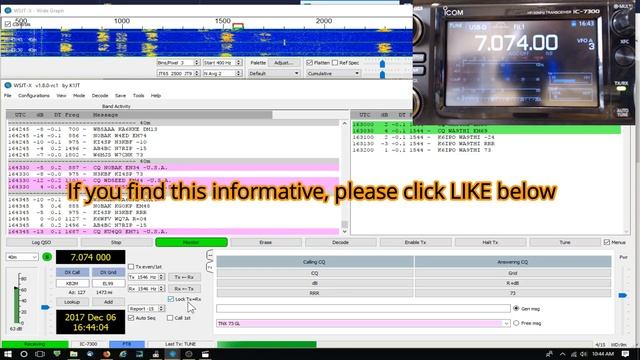The height and width of the screenshot is (360, 640).
Task: Open the View menu
Action: click(61, 96)
